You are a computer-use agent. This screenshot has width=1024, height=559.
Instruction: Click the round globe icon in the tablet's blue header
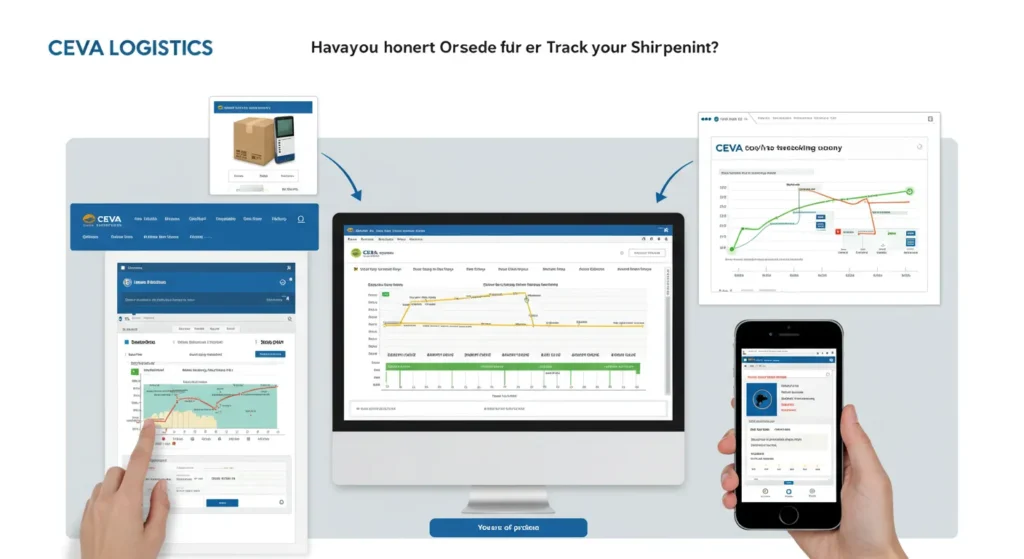click(x=127, y=282)
